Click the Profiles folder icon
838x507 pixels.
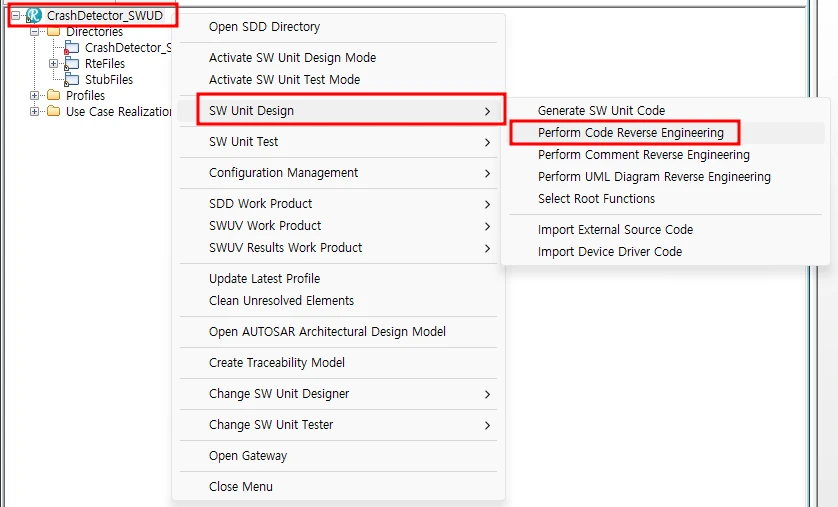pyautogui.click(x=54, y=96)
